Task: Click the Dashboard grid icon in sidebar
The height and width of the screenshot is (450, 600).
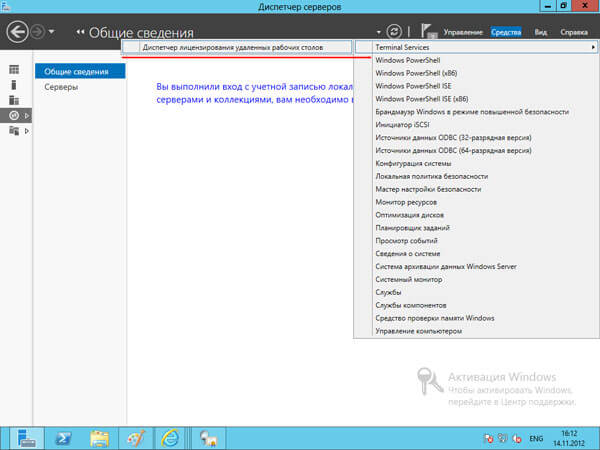Action: pyautogui.click(x=14, y=69)
